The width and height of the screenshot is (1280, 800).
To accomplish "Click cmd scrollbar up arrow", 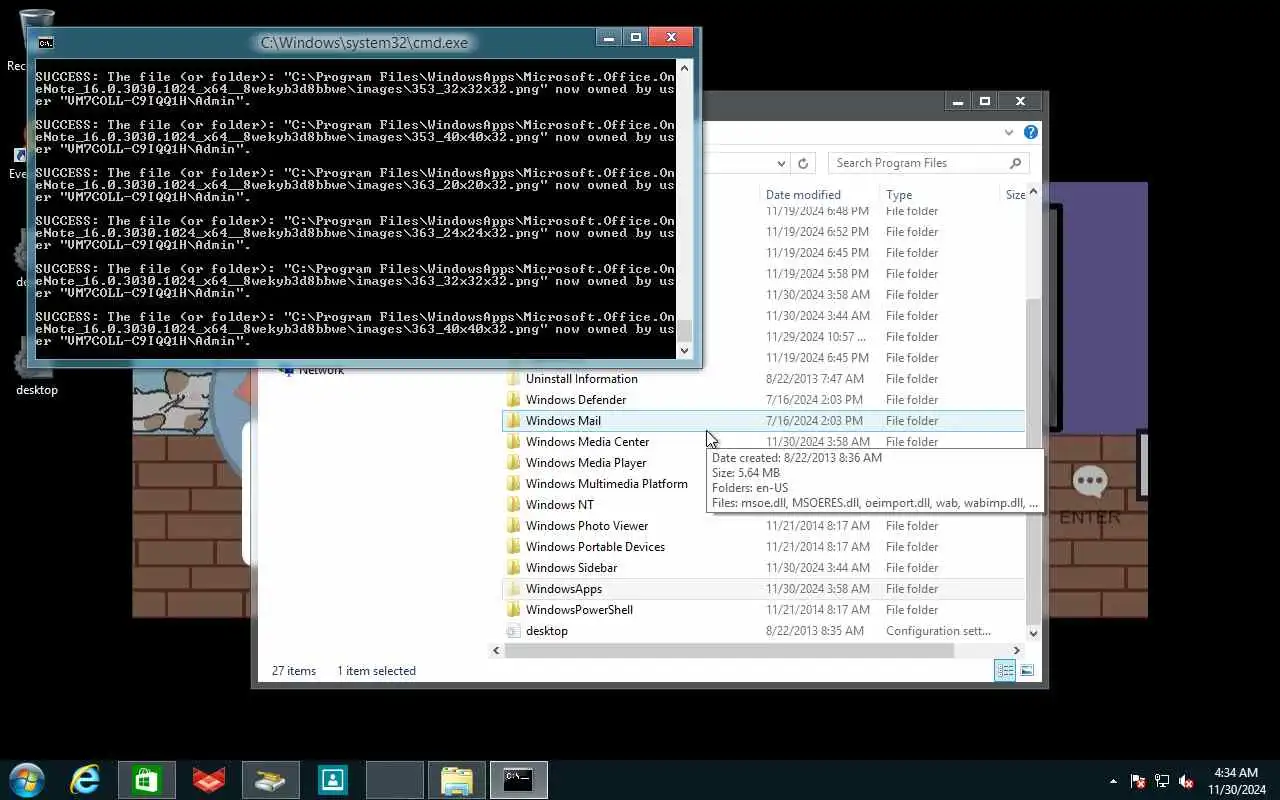I will [x=684, y=68].
